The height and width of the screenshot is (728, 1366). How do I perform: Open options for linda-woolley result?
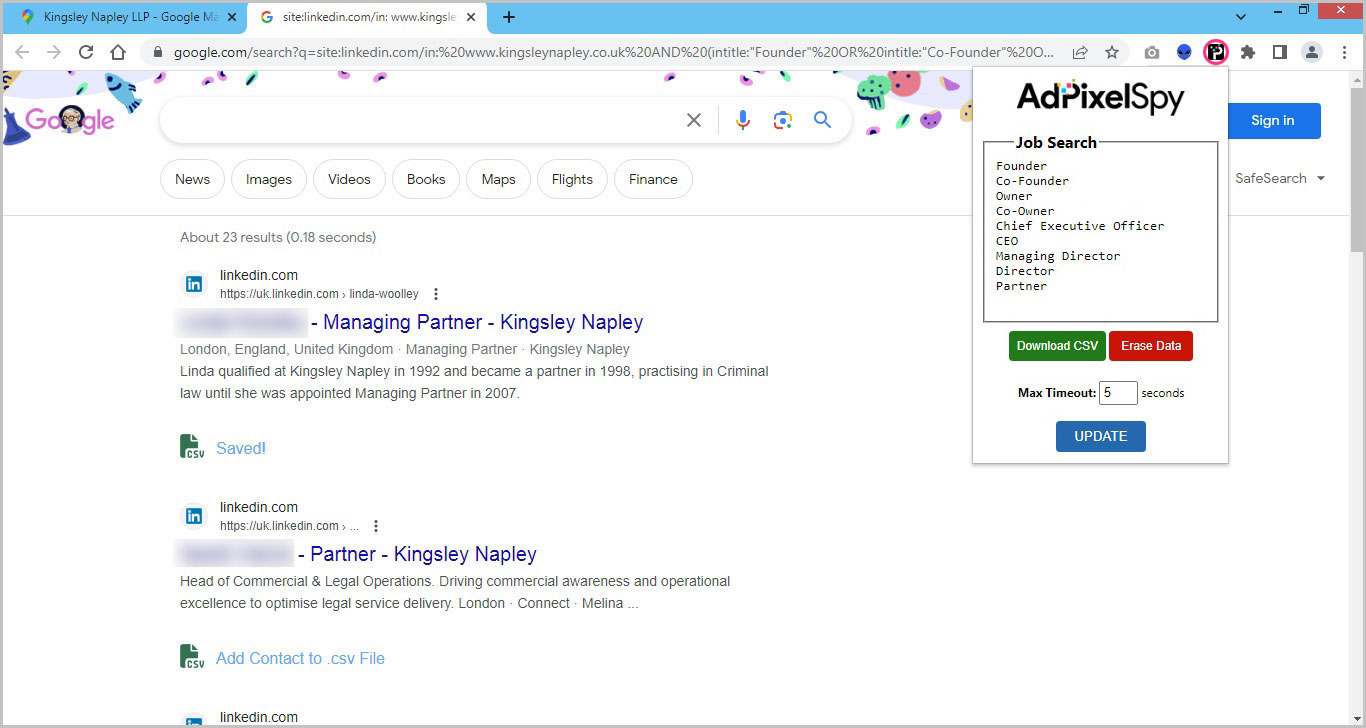pos(436,294)
